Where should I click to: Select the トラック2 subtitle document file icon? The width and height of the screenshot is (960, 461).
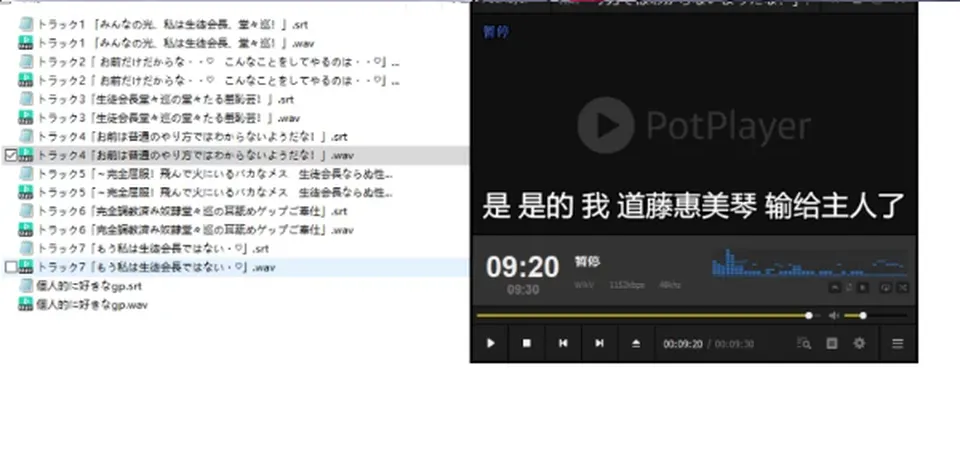pyautogui.click(x=26, y=62)
